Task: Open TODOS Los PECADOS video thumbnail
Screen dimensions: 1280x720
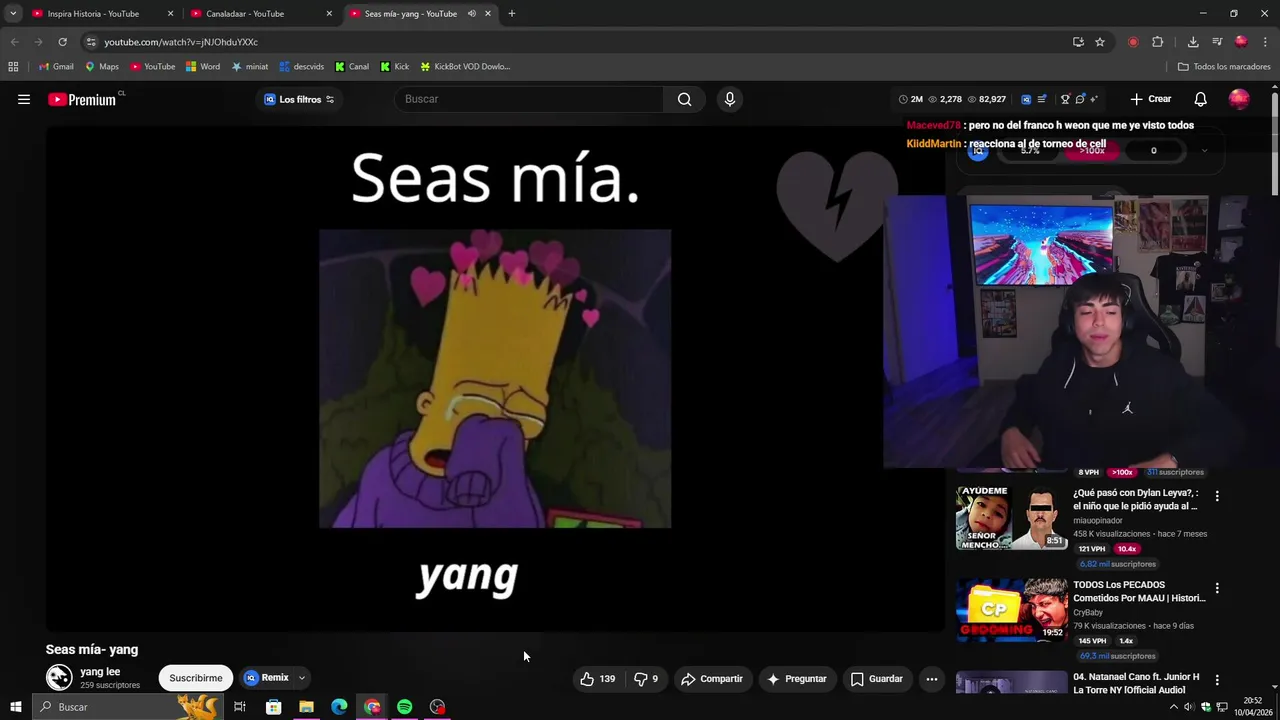Action: tap(1011, 610)
